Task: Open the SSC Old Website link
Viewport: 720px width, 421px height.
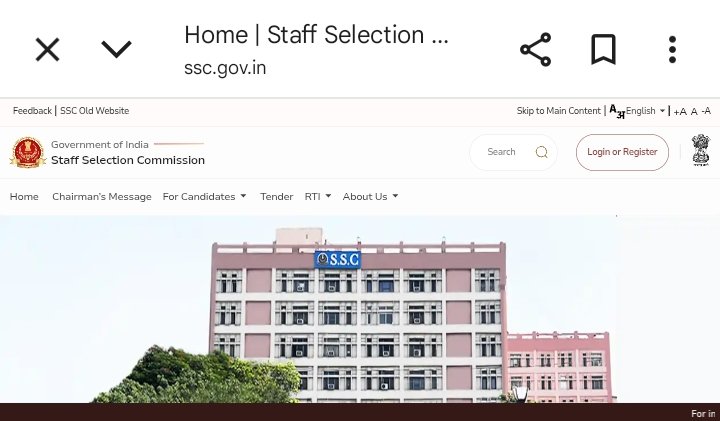Action: [x=95, y=111]
